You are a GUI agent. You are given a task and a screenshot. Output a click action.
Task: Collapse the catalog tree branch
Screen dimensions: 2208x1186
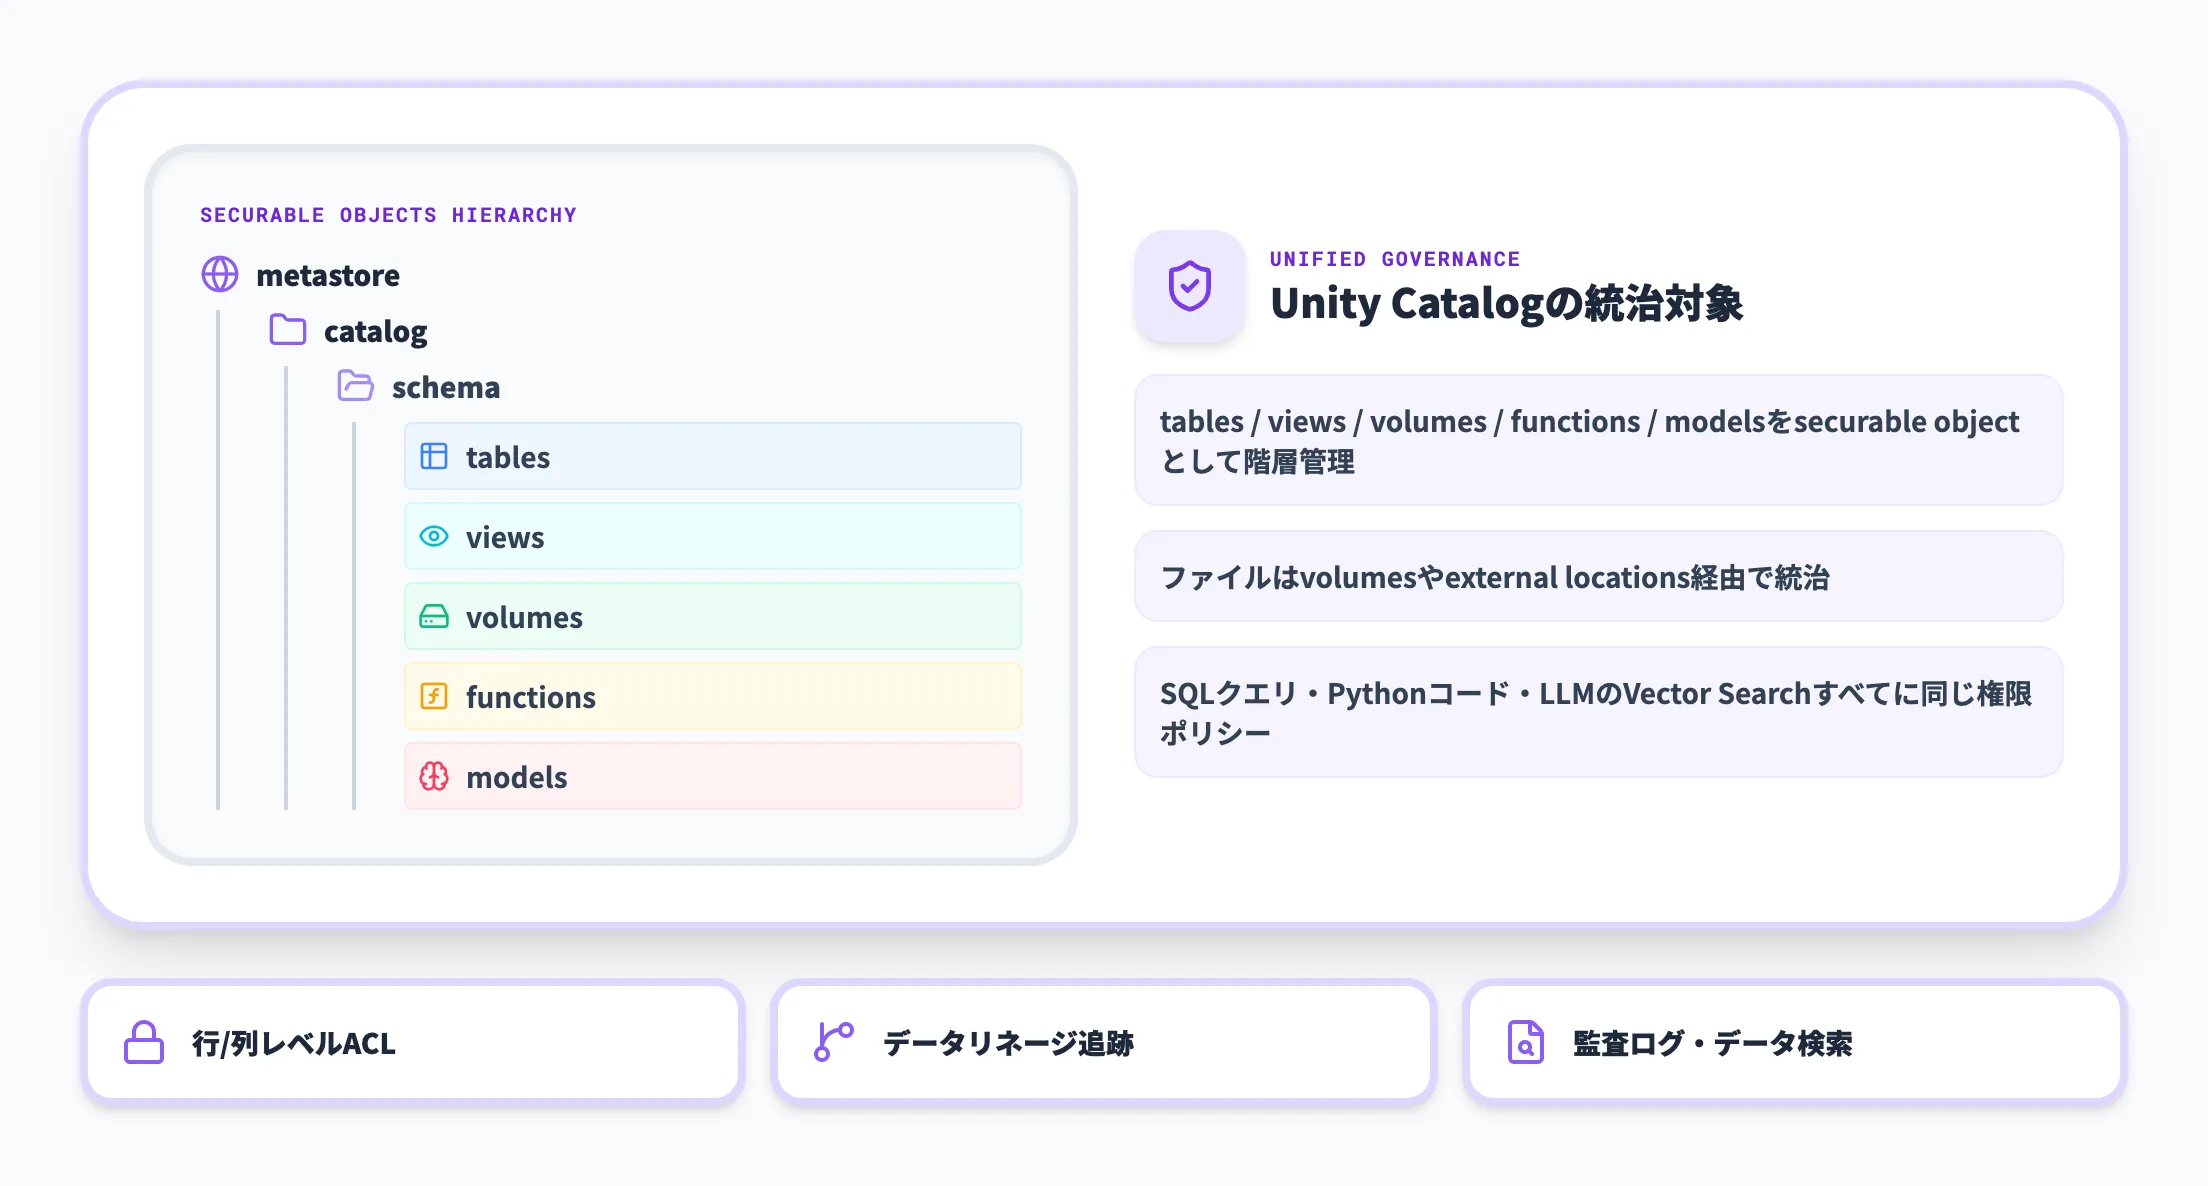pos(287,331)
